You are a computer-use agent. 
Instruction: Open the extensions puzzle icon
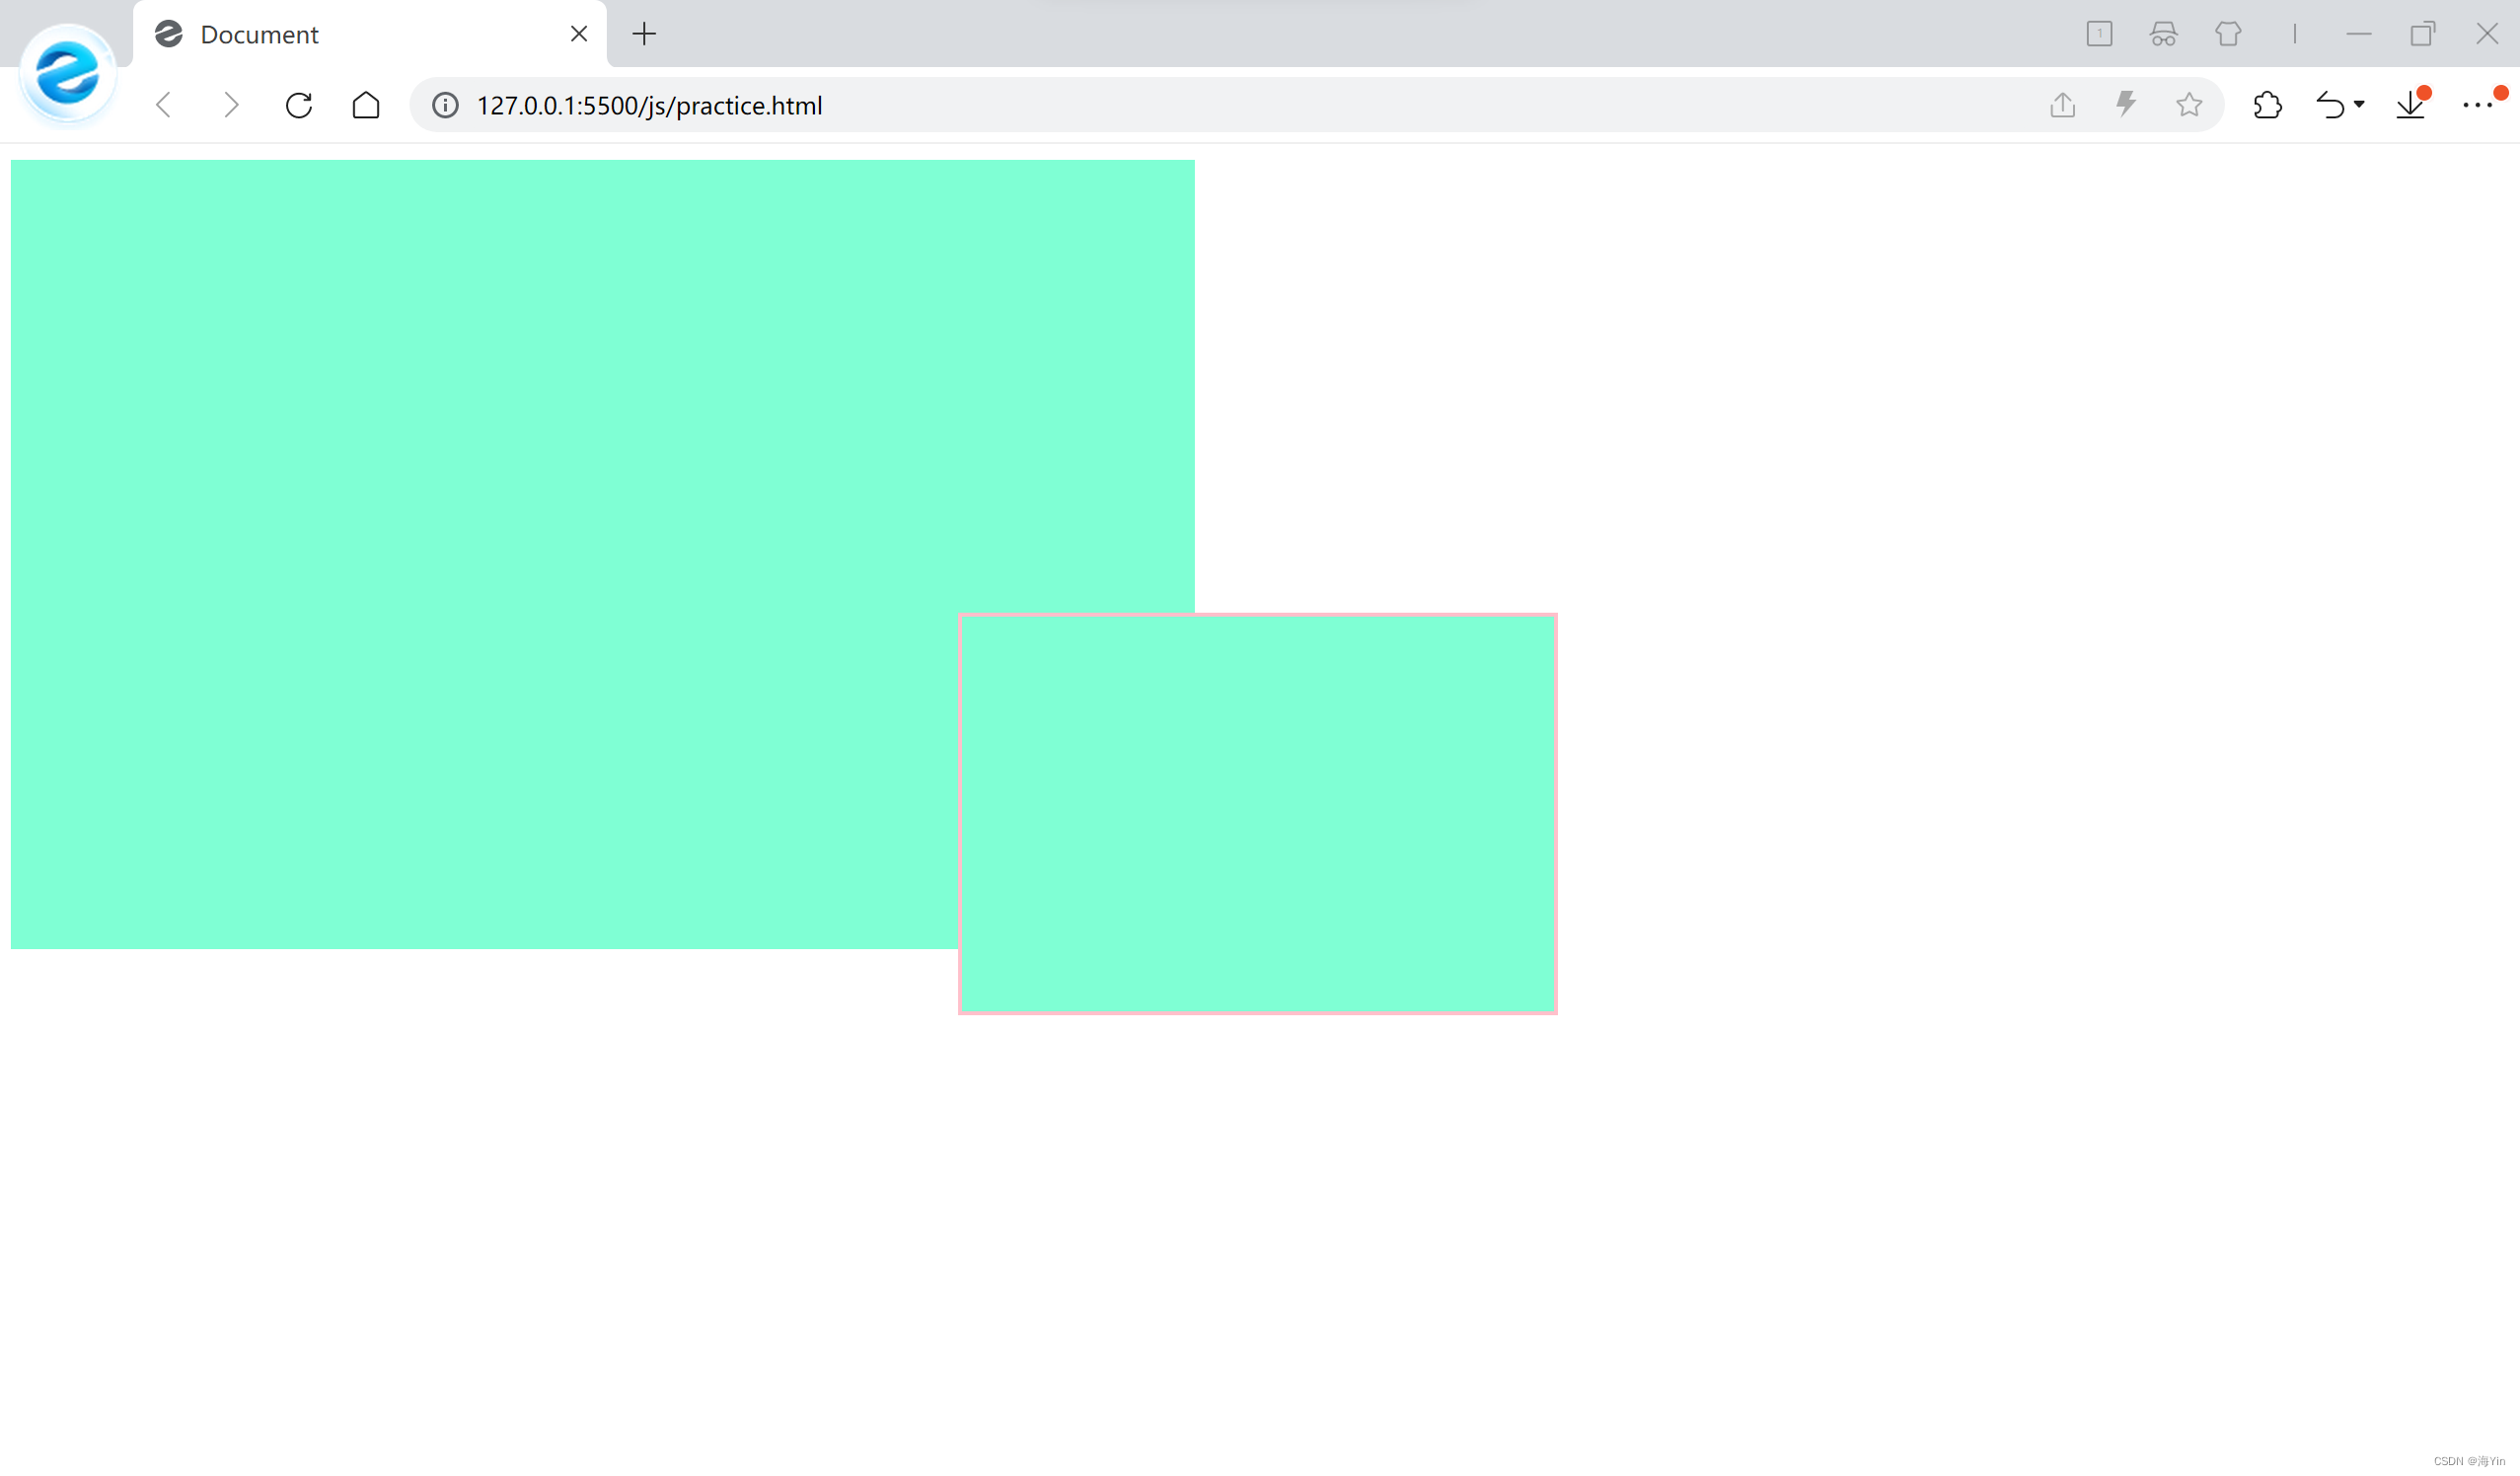pyautogui.click(x=2267, y=105)
